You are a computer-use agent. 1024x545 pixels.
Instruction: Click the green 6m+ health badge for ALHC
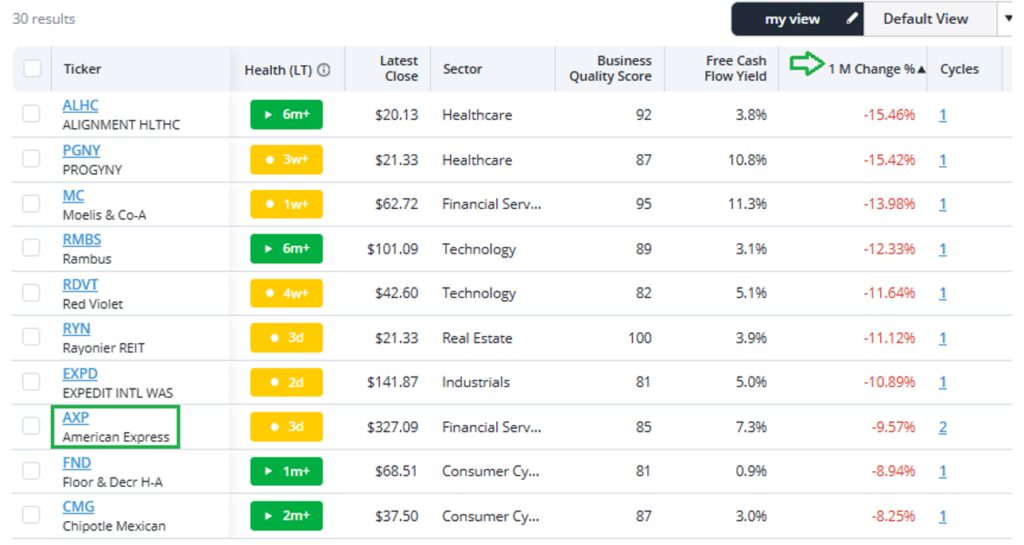286,115
